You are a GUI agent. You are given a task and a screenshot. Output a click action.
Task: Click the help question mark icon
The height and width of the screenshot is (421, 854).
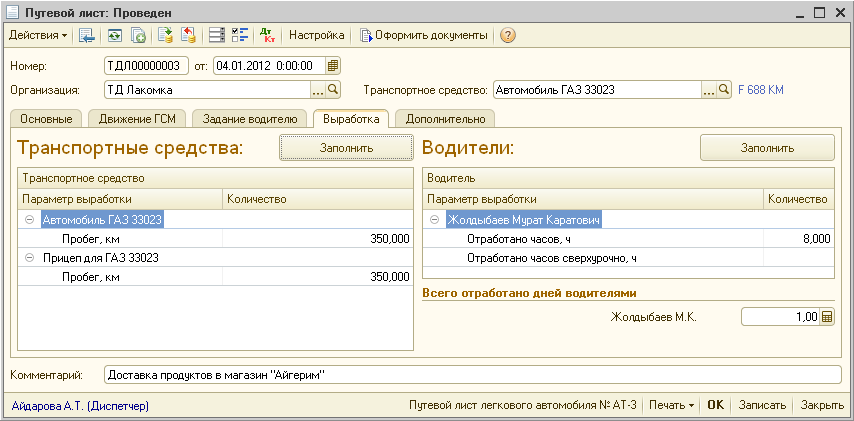coord(508,35)
